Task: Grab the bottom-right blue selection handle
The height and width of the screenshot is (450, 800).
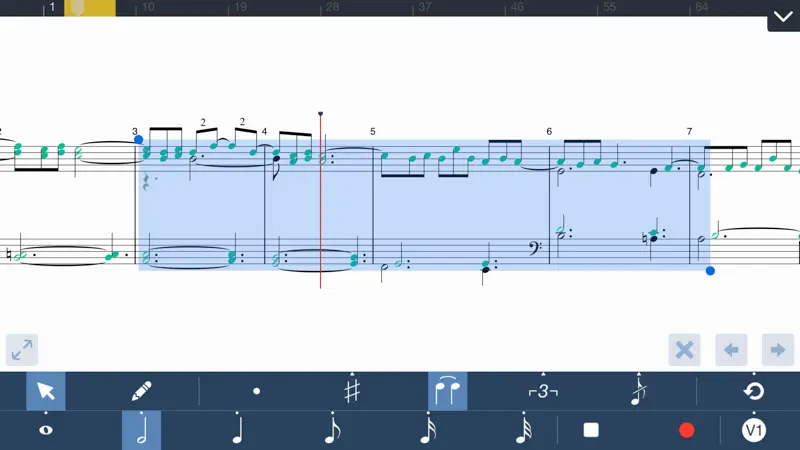Action: (710, 271)
